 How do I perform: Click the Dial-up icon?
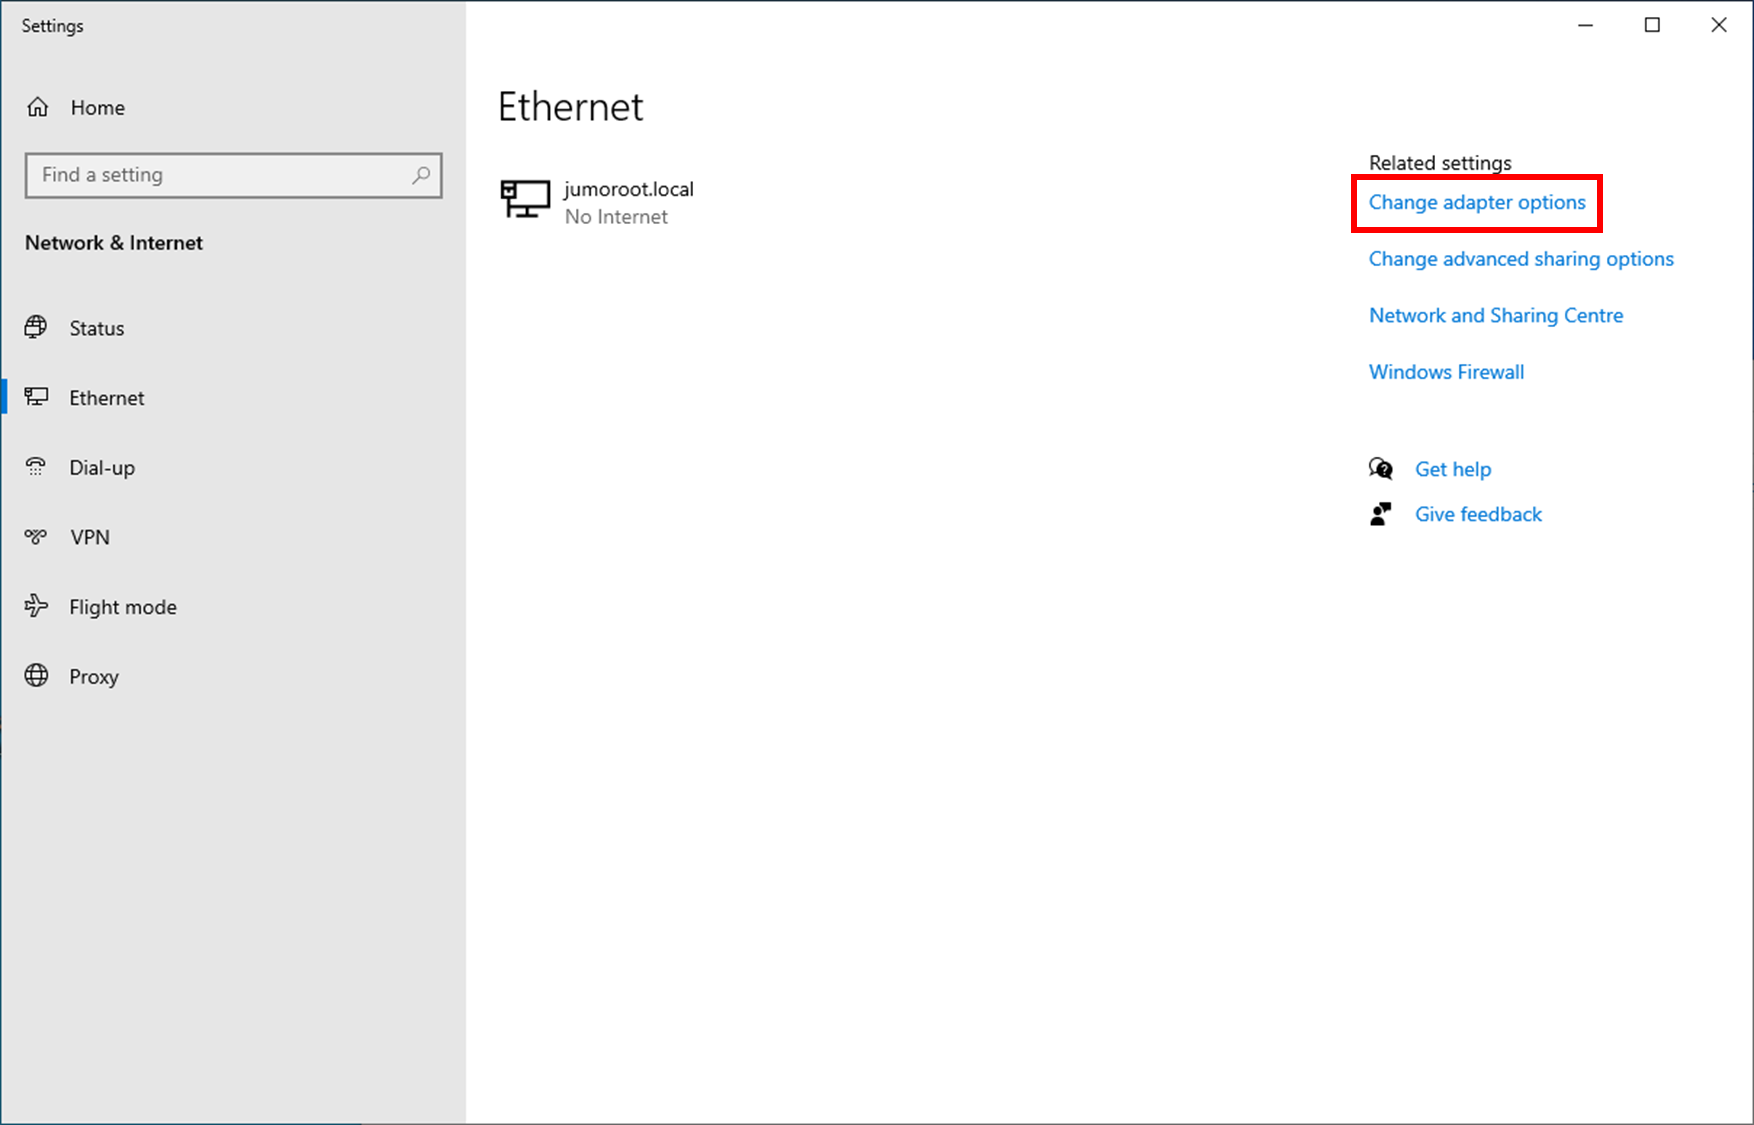coord(36,467)
